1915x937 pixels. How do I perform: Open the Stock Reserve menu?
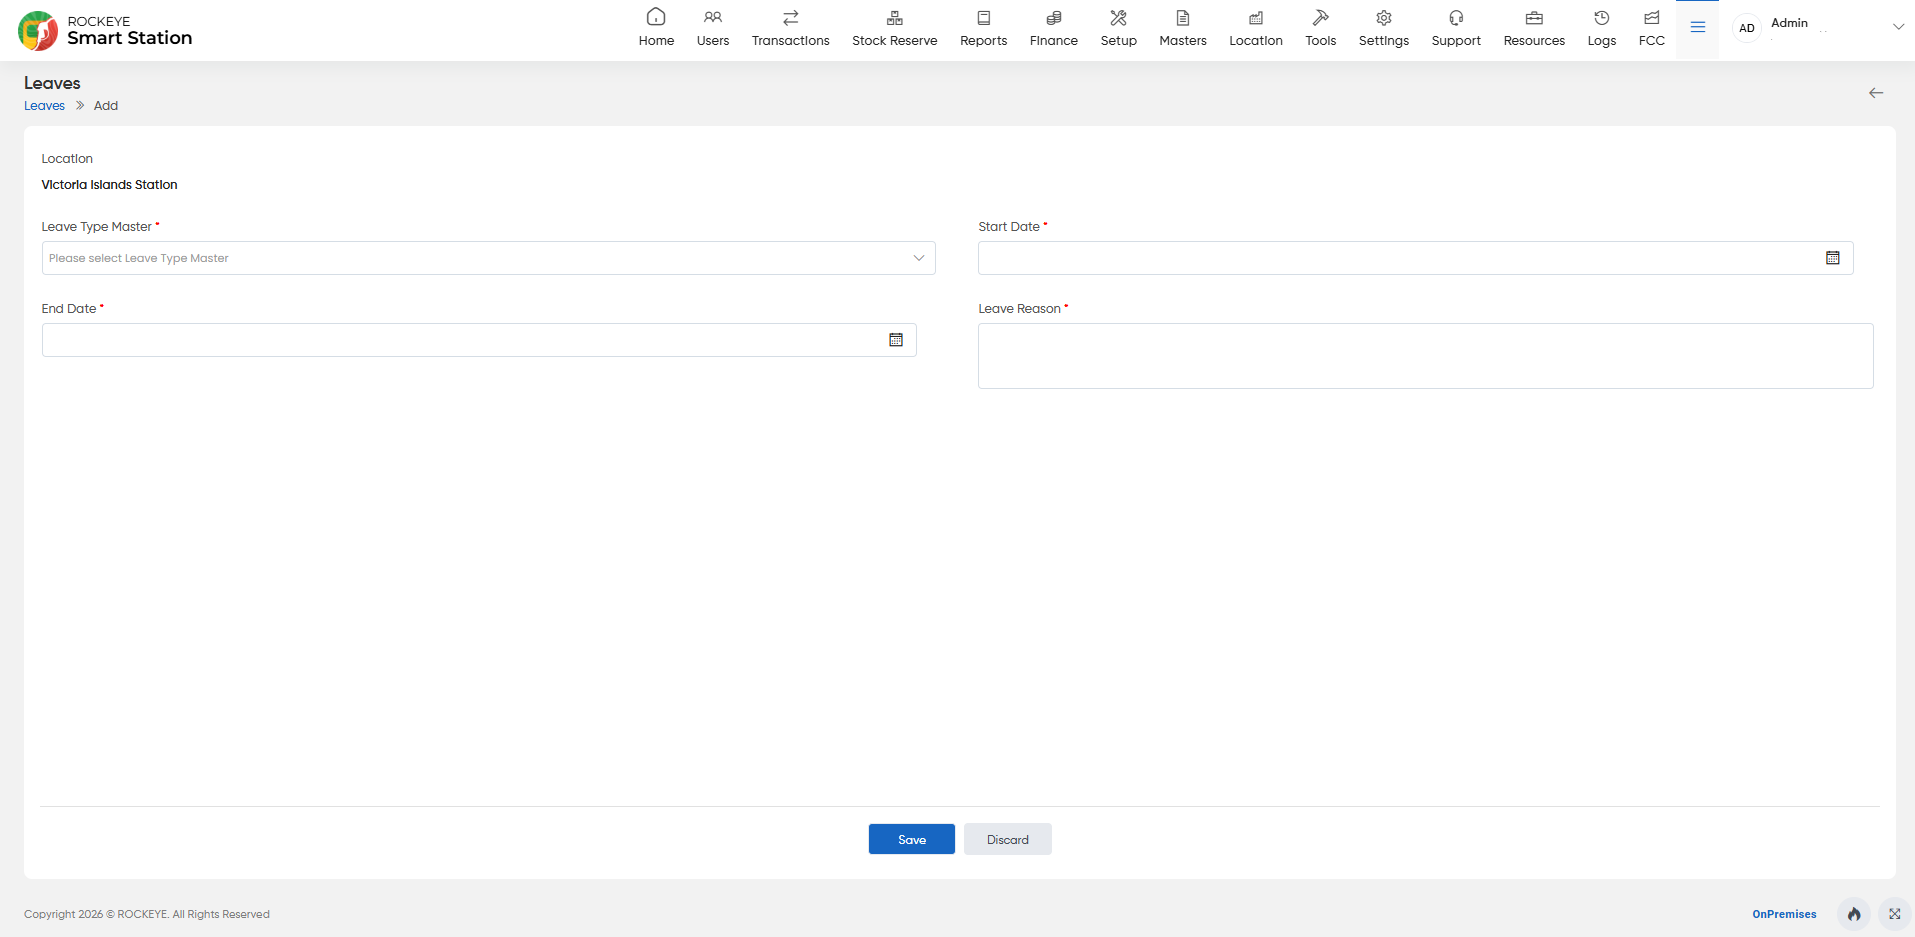(894, 28)
